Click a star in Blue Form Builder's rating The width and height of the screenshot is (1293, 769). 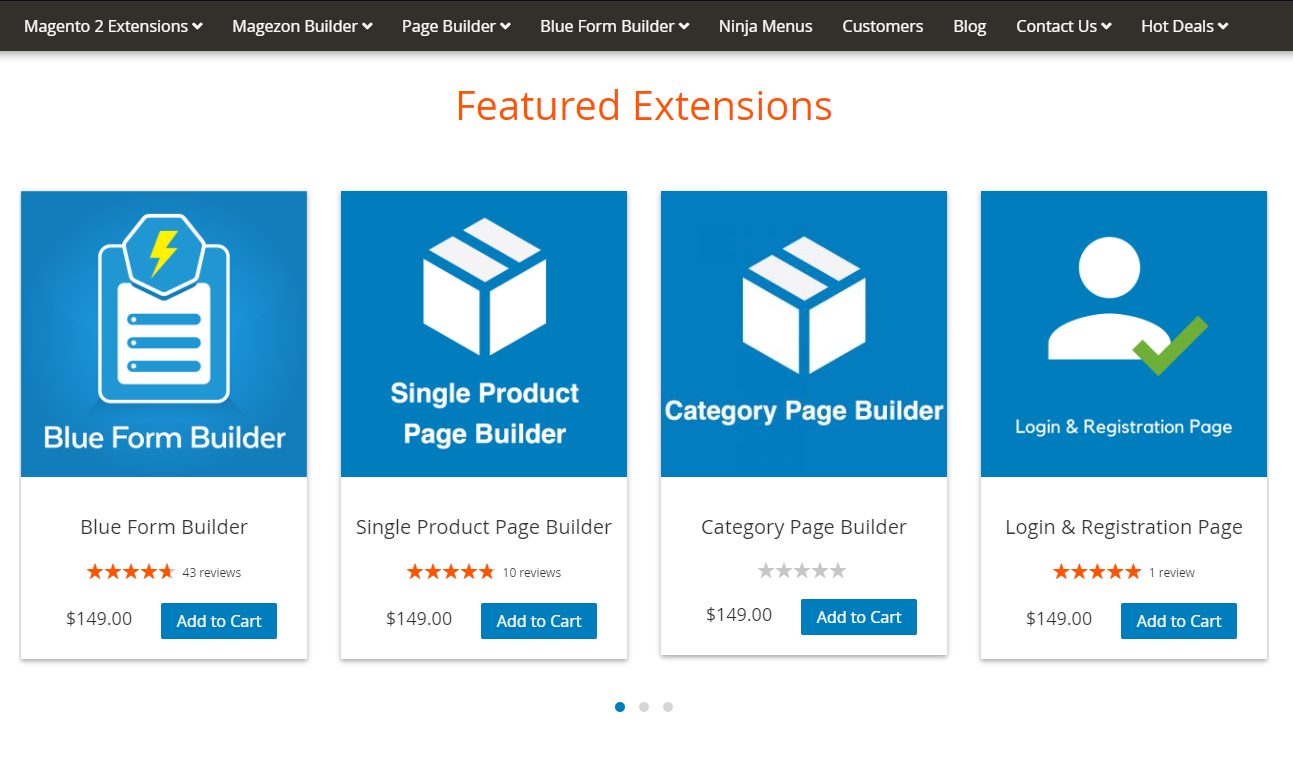130,571
